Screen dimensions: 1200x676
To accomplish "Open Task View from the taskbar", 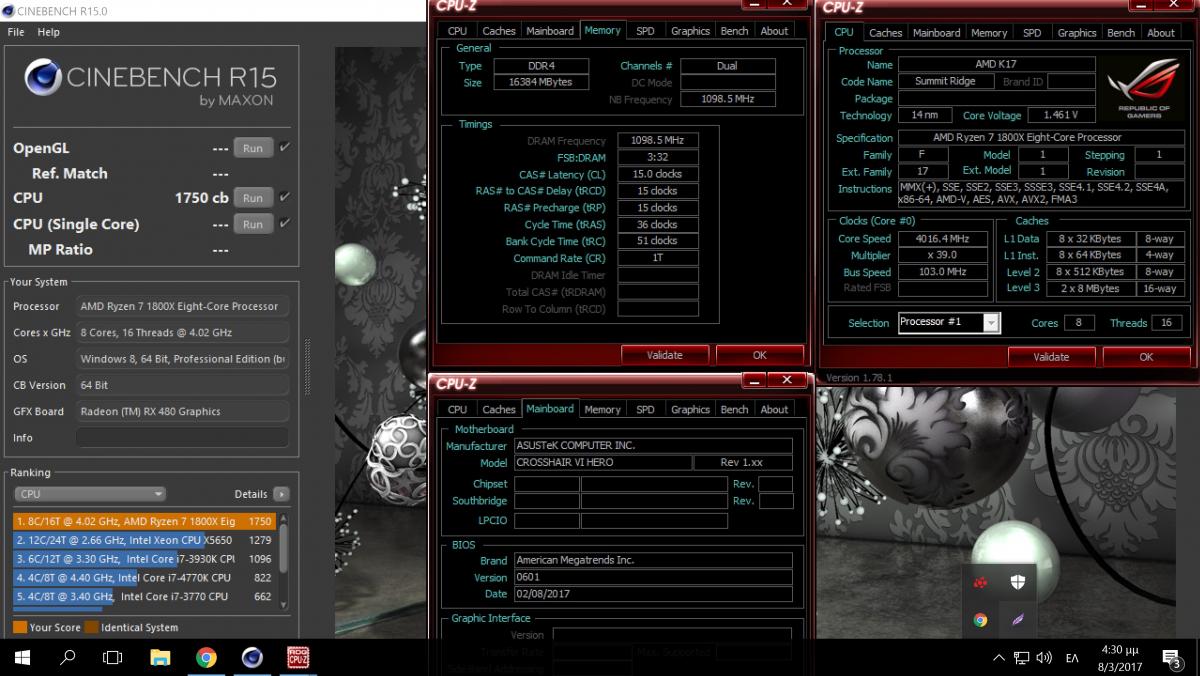I will click(114, 657).
